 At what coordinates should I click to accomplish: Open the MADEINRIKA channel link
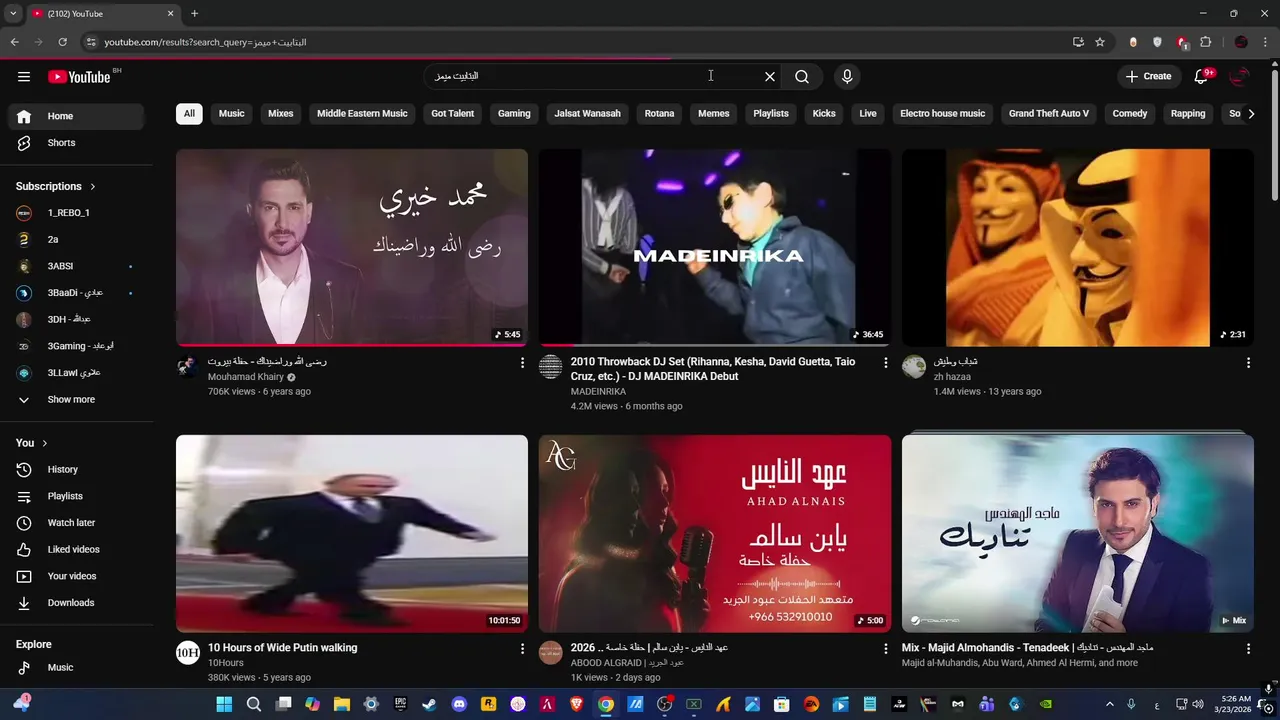(x=598, y=392)
